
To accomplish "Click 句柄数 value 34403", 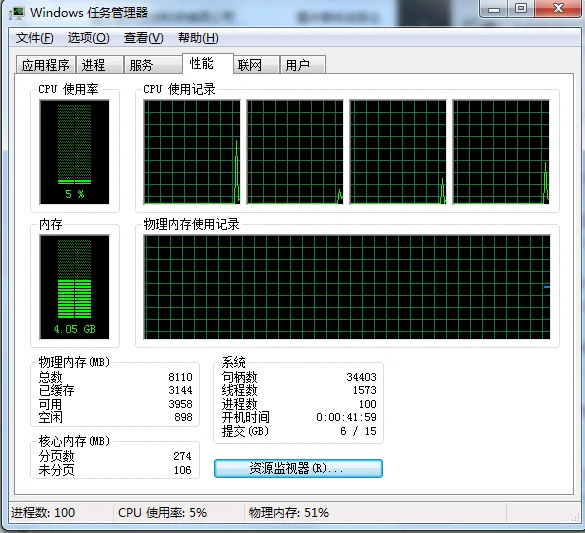I will pyautogui.click(x=361, y=377).
